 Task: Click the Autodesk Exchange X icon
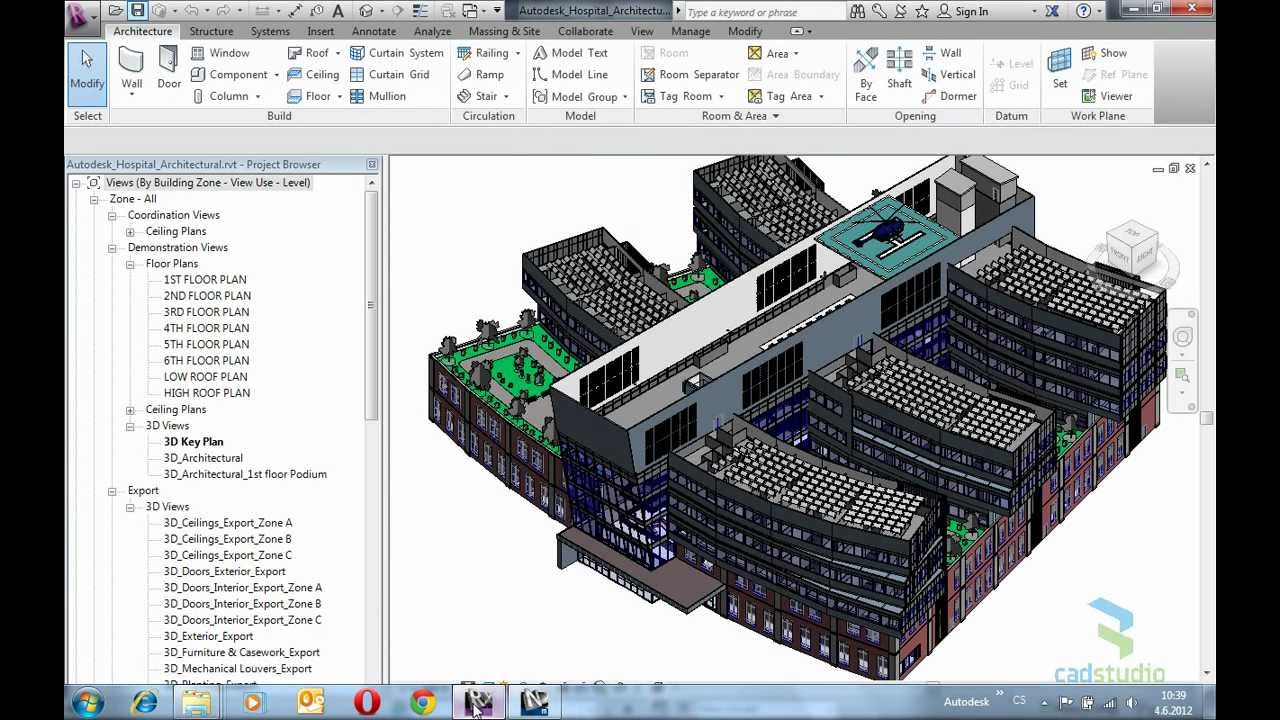pos(1052,11)
